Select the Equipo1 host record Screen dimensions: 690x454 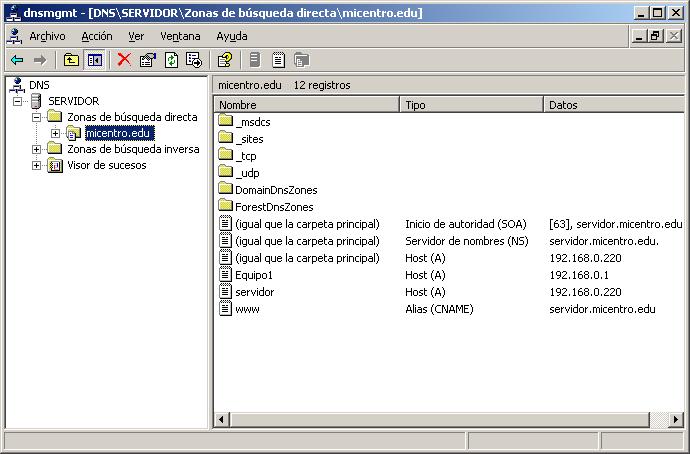pyautogui.click(x=451, y=275)
